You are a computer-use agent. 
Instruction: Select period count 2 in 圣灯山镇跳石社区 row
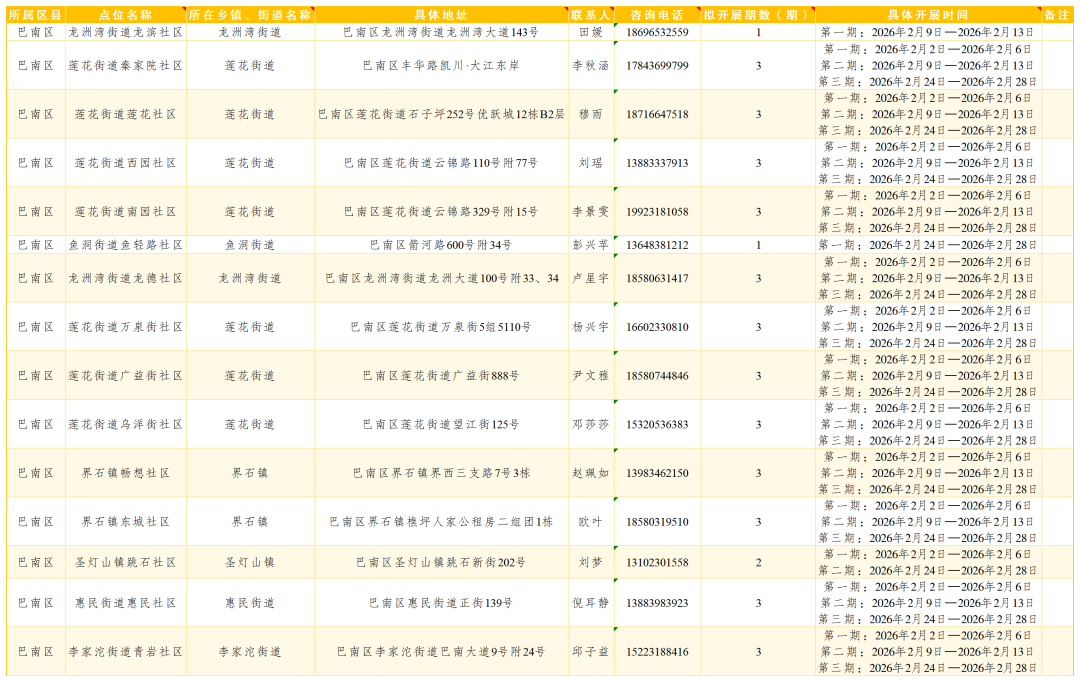click(x=758, y=563)
